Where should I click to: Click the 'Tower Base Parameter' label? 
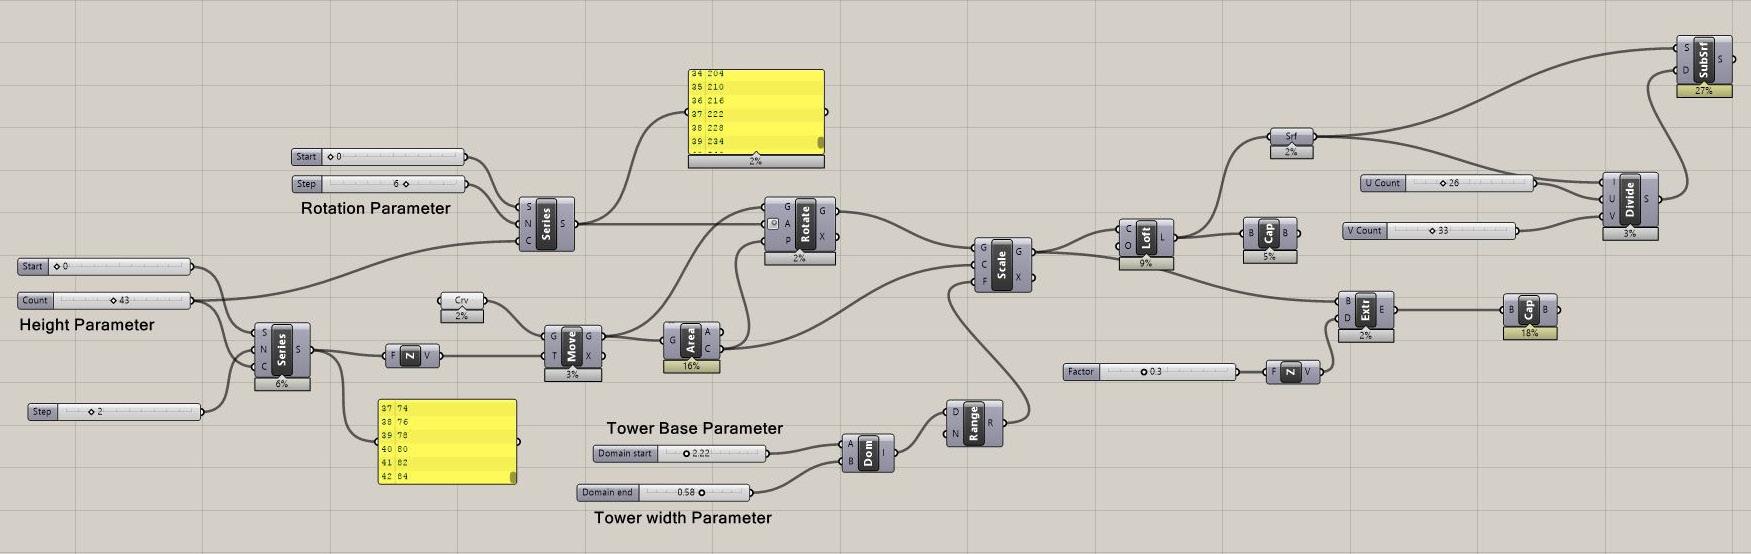tap(695, 428)
